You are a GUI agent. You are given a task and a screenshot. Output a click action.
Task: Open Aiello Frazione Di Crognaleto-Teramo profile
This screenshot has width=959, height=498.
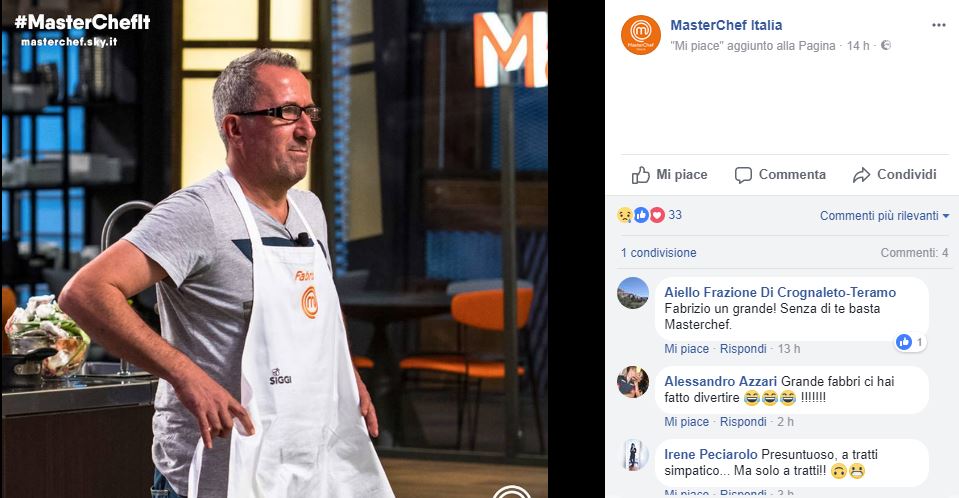click(x=780, y=292)
